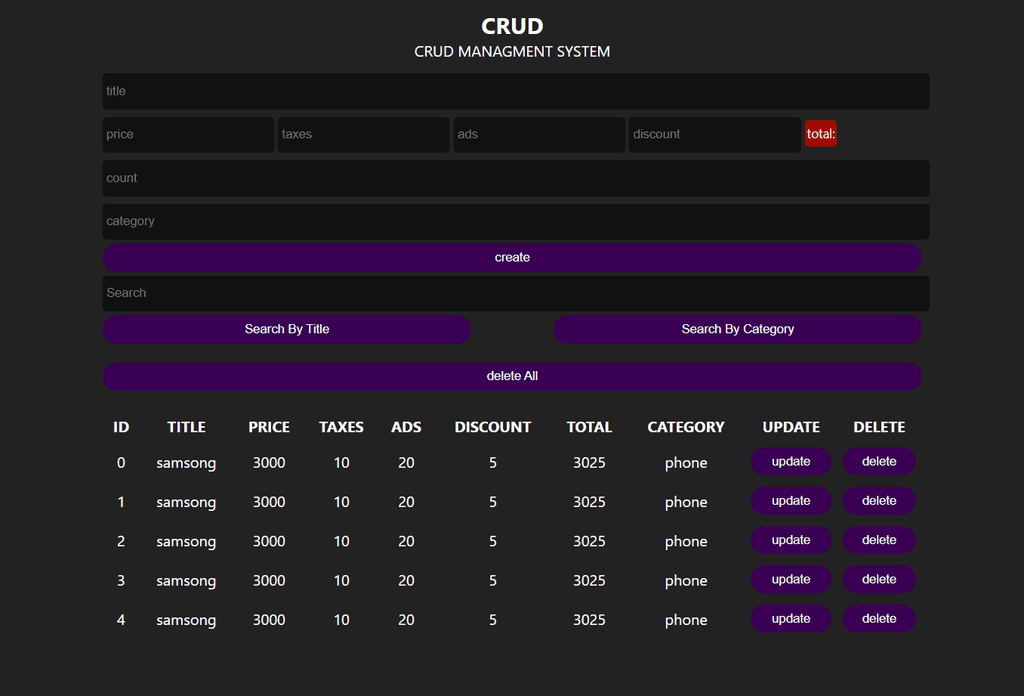Delete the product with ID 4
Image resolution: width=1024 pixels, height=696 pixels.
(879, 618)
